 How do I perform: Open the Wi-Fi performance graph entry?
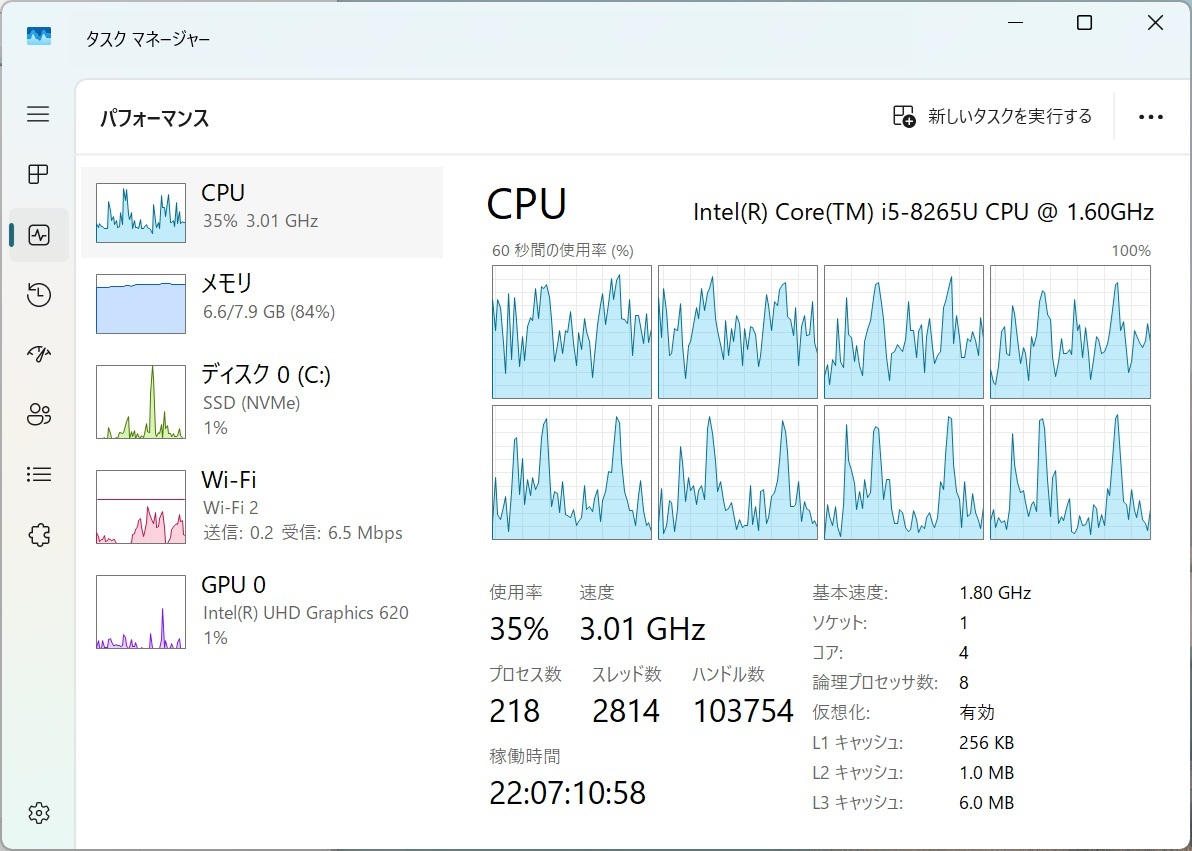tap(262, 506)
